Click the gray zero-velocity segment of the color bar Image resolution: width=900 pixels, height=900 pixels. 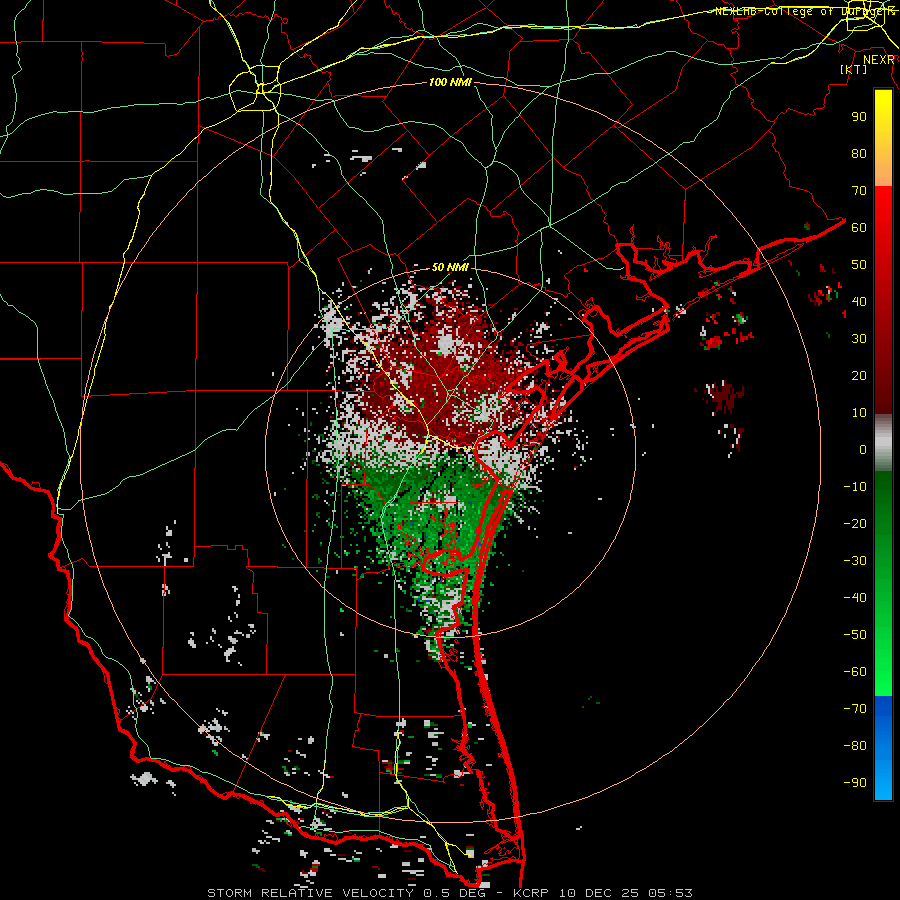(883, 443)
